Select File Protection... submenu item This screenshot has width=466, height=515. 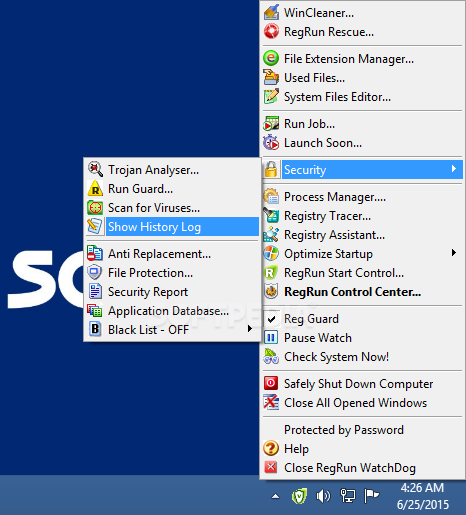[172, 273]
